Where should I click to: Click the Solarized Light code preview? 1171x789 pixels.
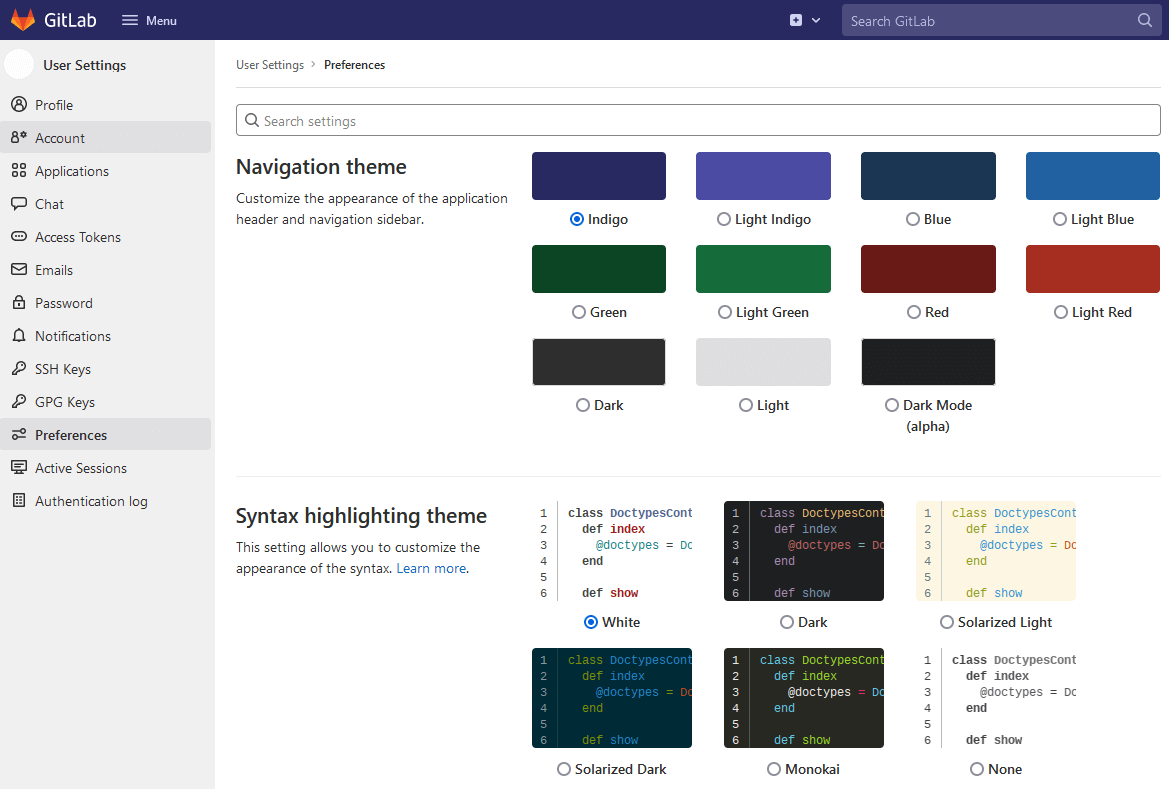[x=995, y=551]
